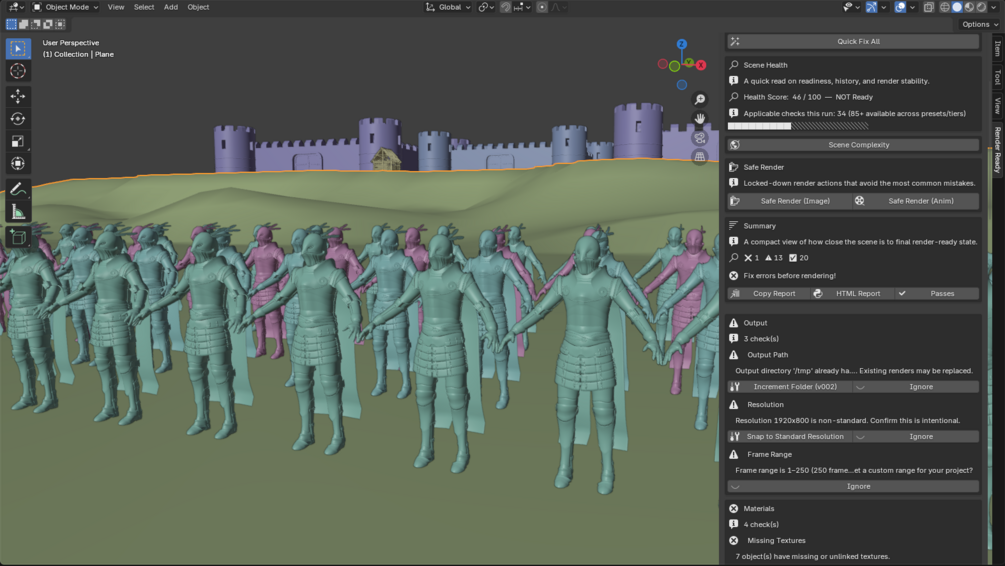The height and width of the screenshot is (566, 1005).
Task: Click Snap to Standard Resolution
Action: (x=790, y=437)
